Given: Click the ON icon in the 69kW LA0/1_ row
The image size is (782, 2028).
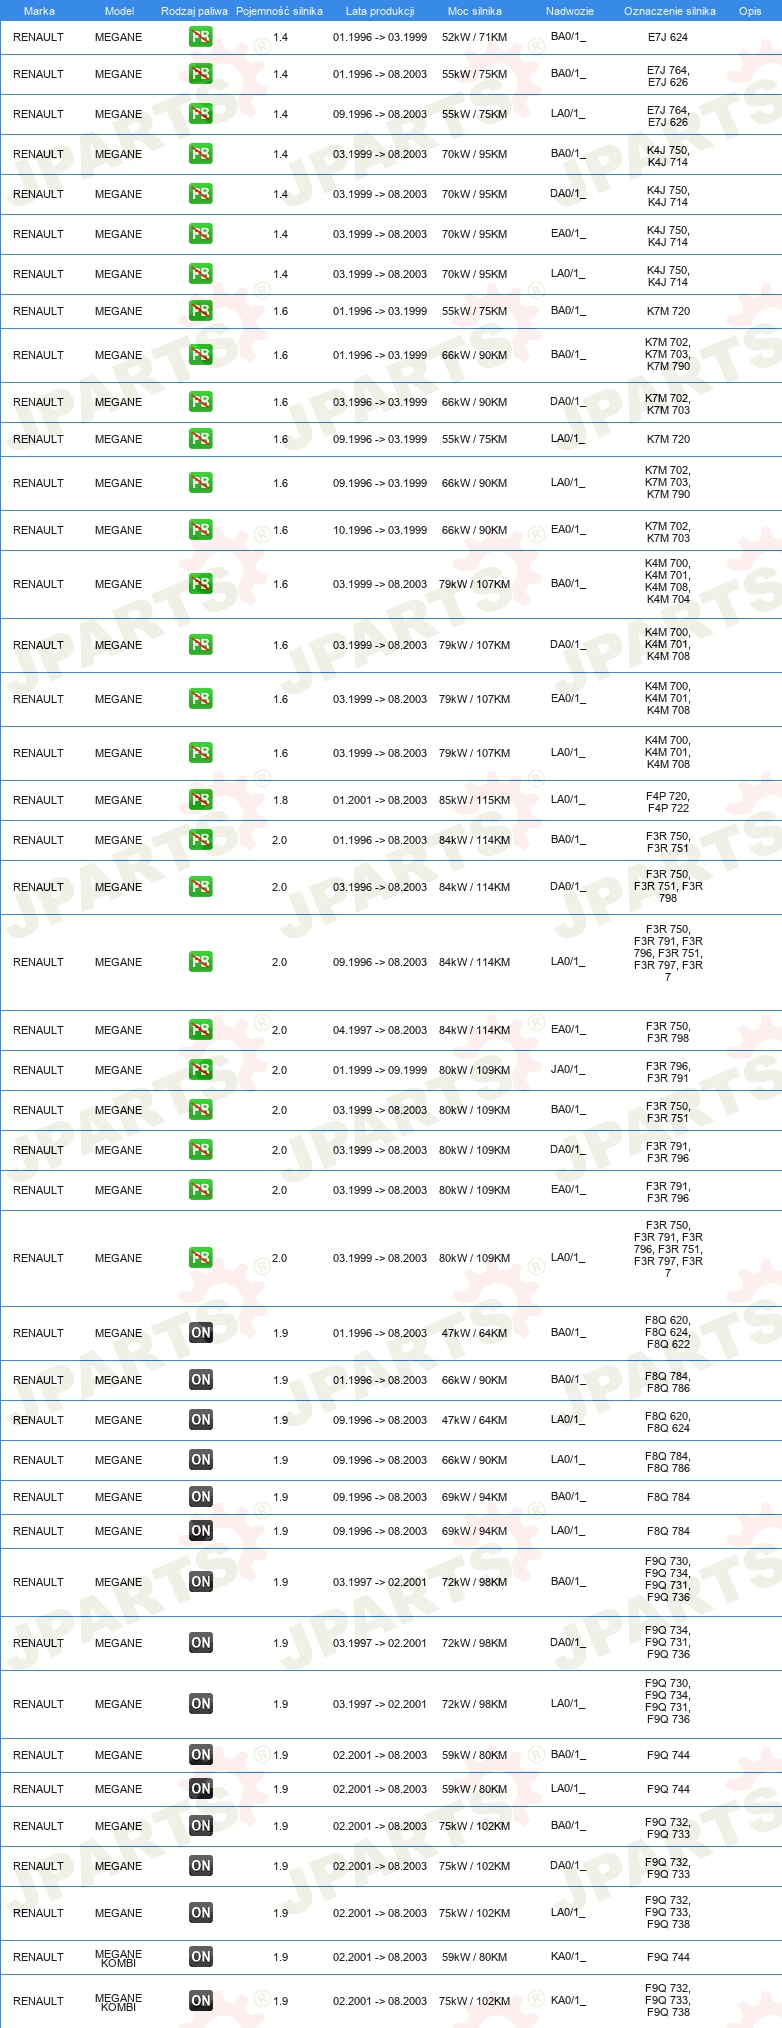Looking at the screenshot, I should point(201,1531).
